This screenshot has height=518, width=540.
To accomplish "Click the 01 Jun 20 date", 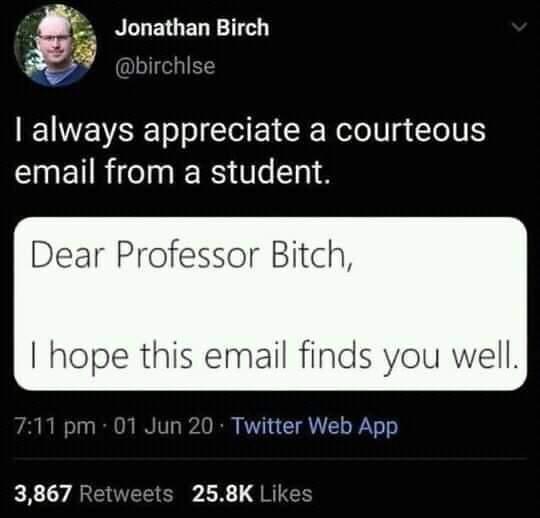I will (x=163, y=426).
